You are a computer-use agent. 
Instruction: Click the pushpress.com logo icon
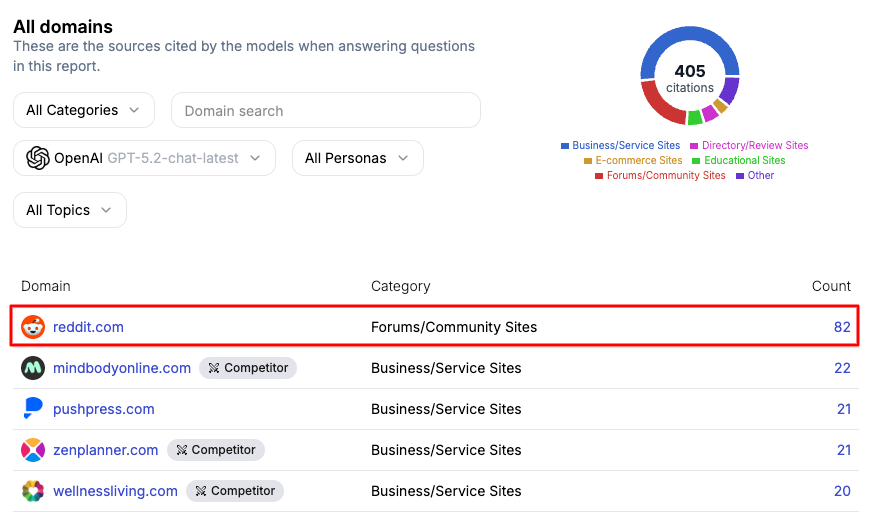[33, 409]
